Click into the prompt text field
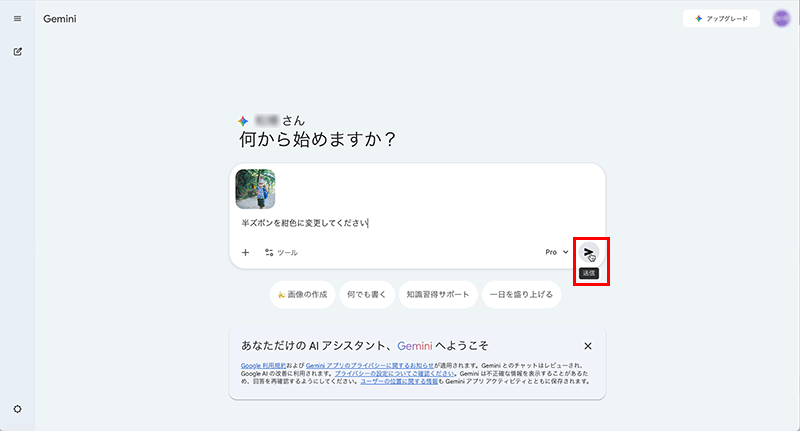800x431 pixels. (x=416, y=223)
